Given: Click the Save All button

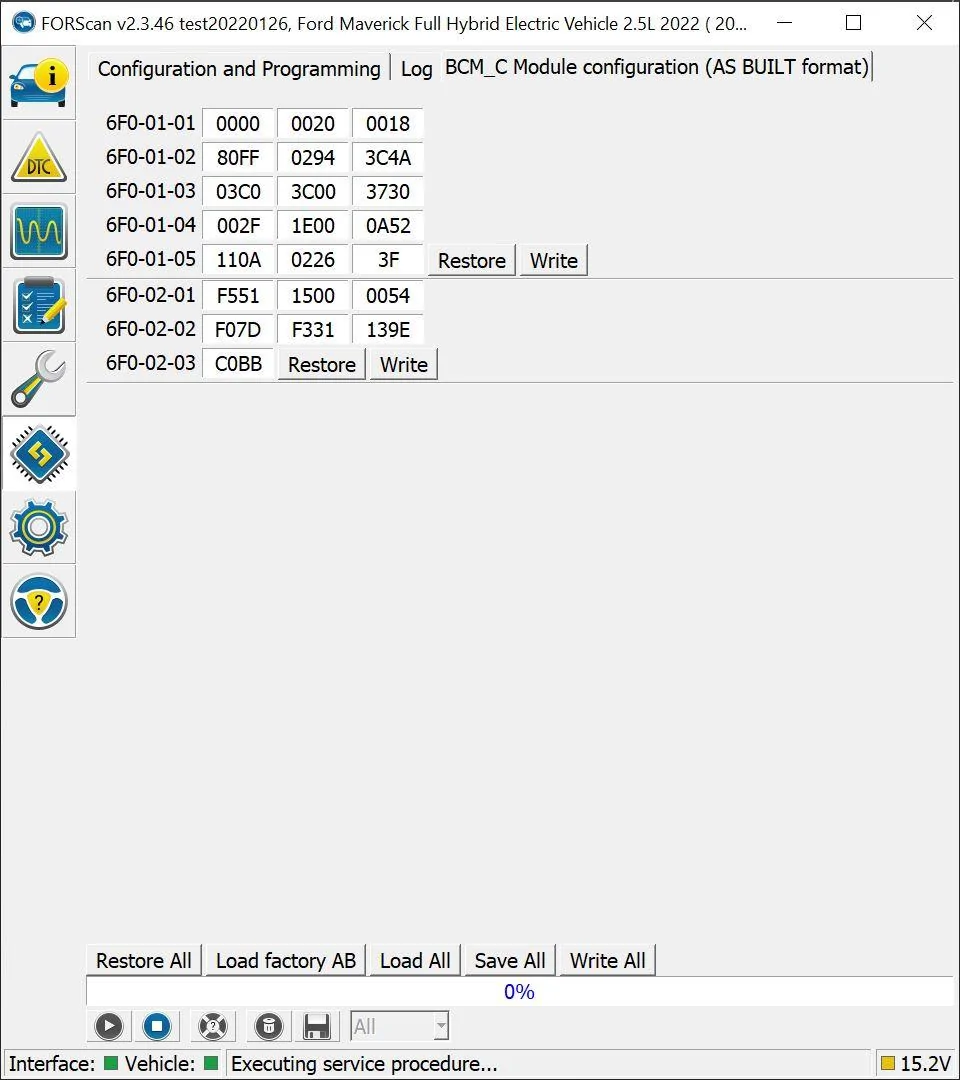Looking at the screenshot, I should click(x=510, y=960).
